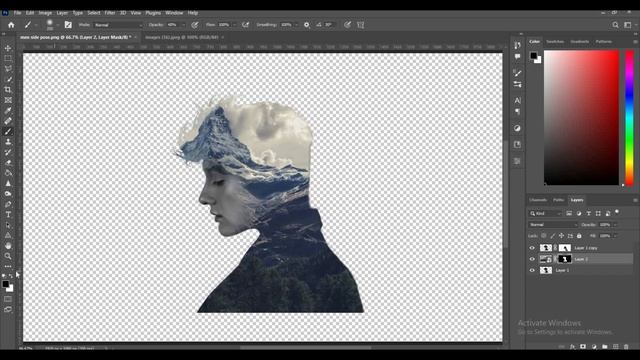Viewport: 640px width, 360px height.
Task: Select the Crop tool
Action: coord(8,89)
